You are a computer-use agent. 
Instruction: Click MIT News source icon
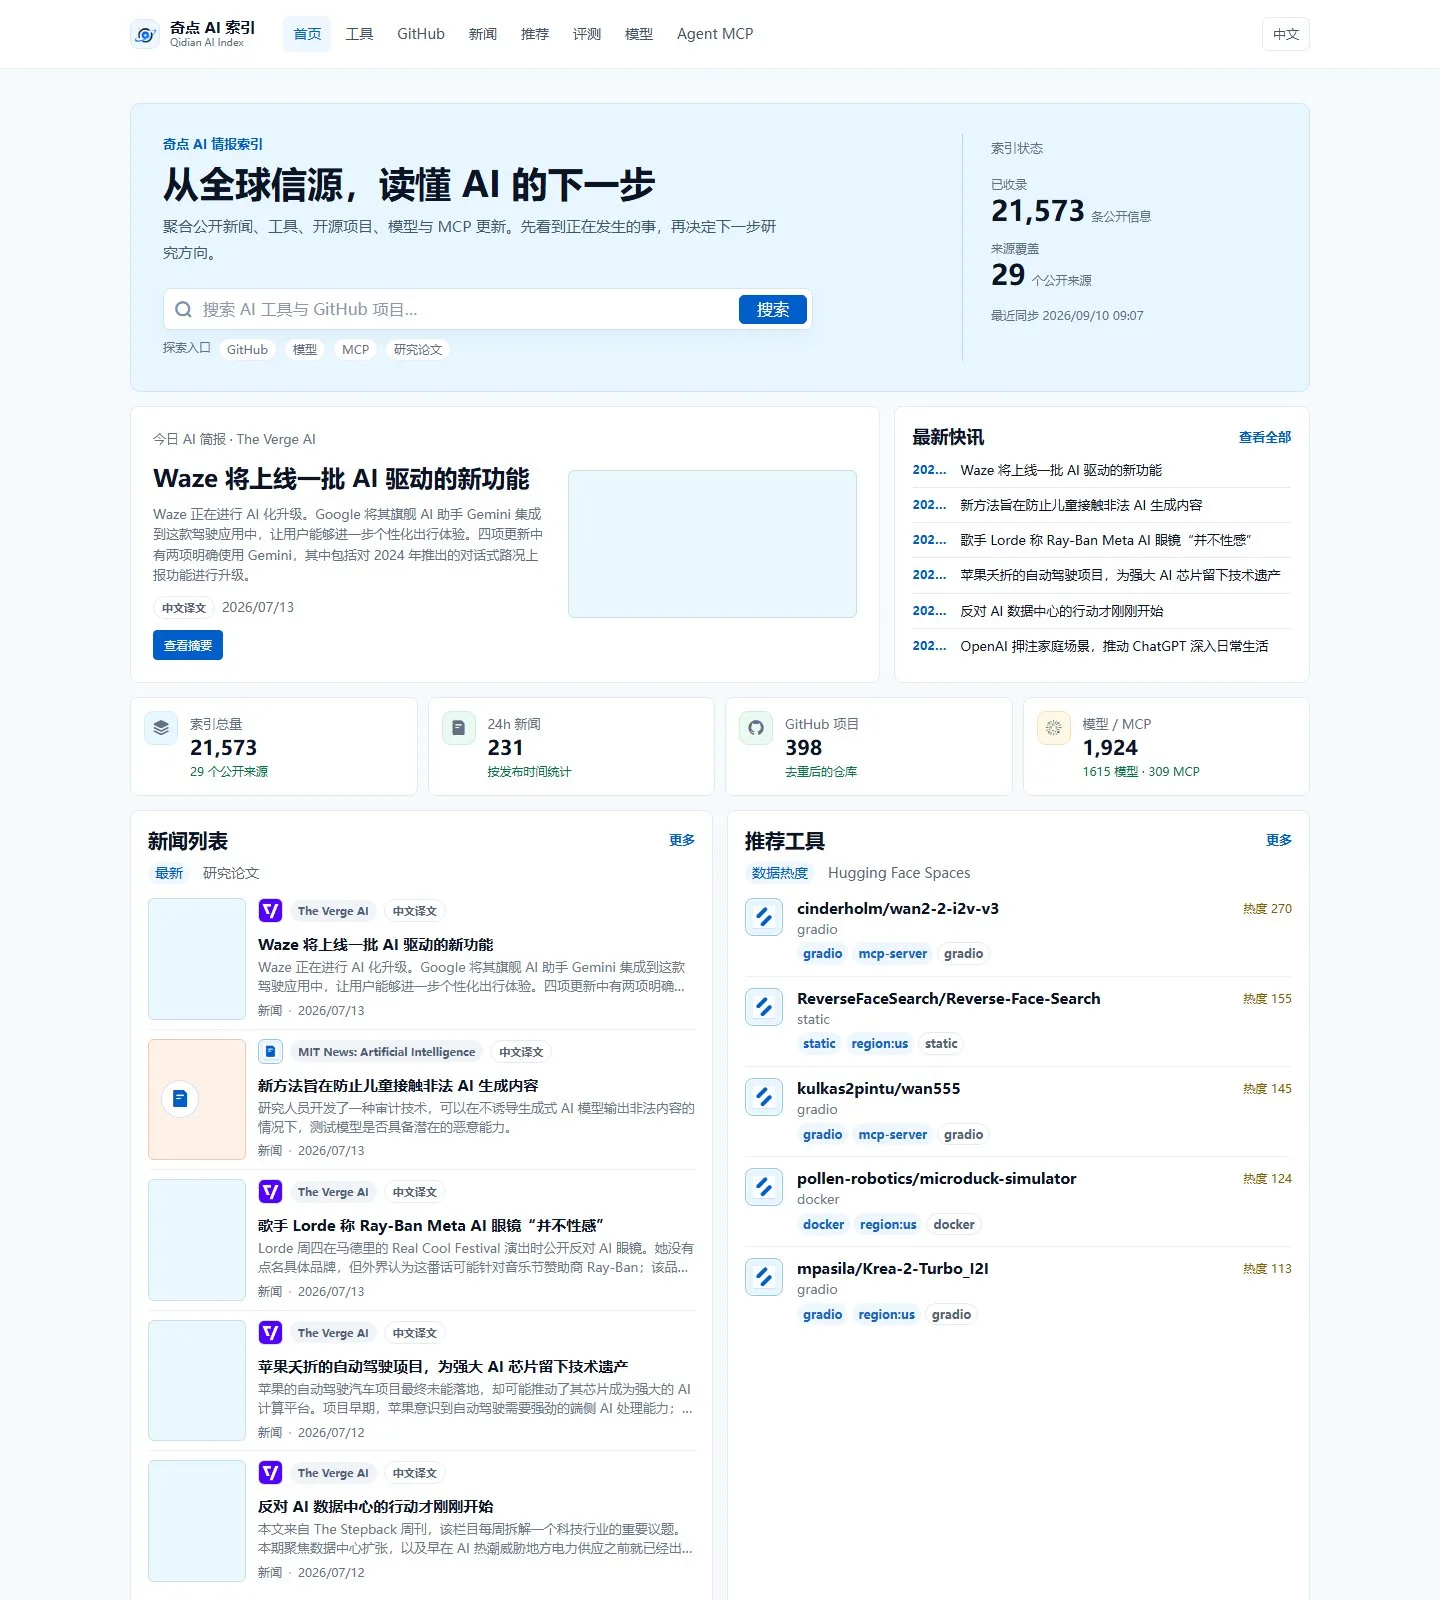click(x=270, y=1052)
